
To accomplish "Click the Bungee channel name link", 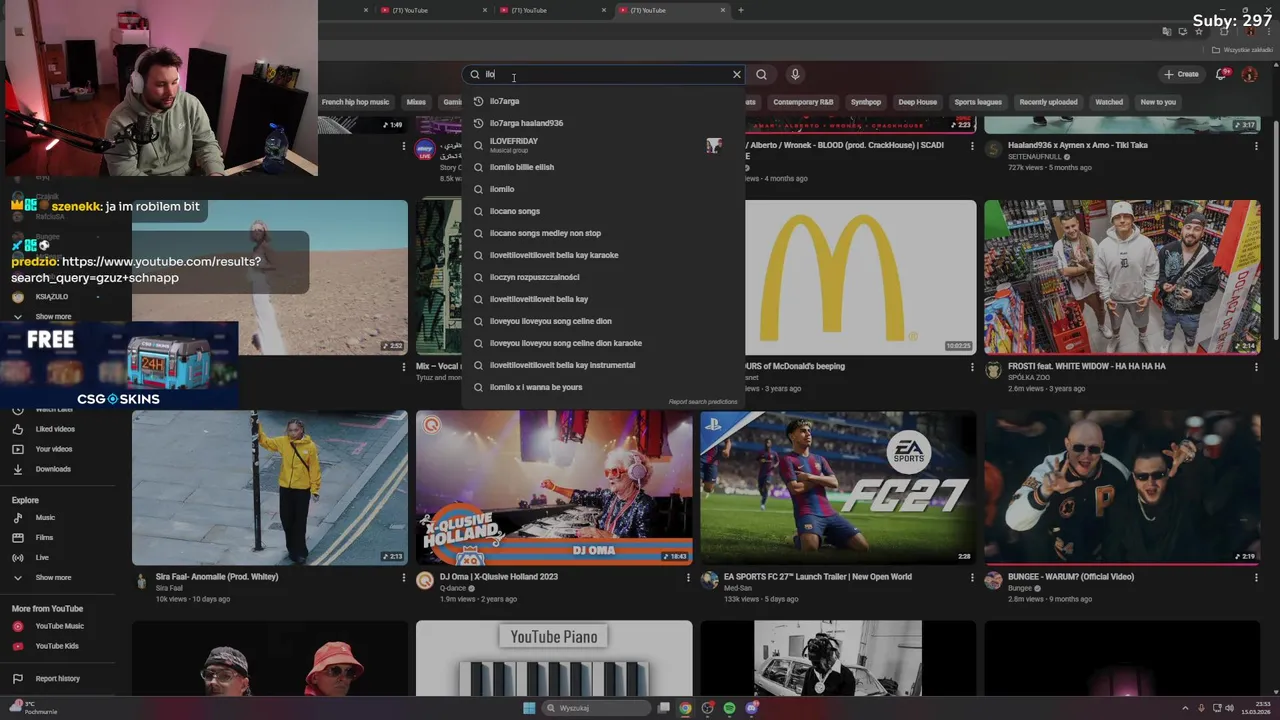I will [x=1022, y=588].
